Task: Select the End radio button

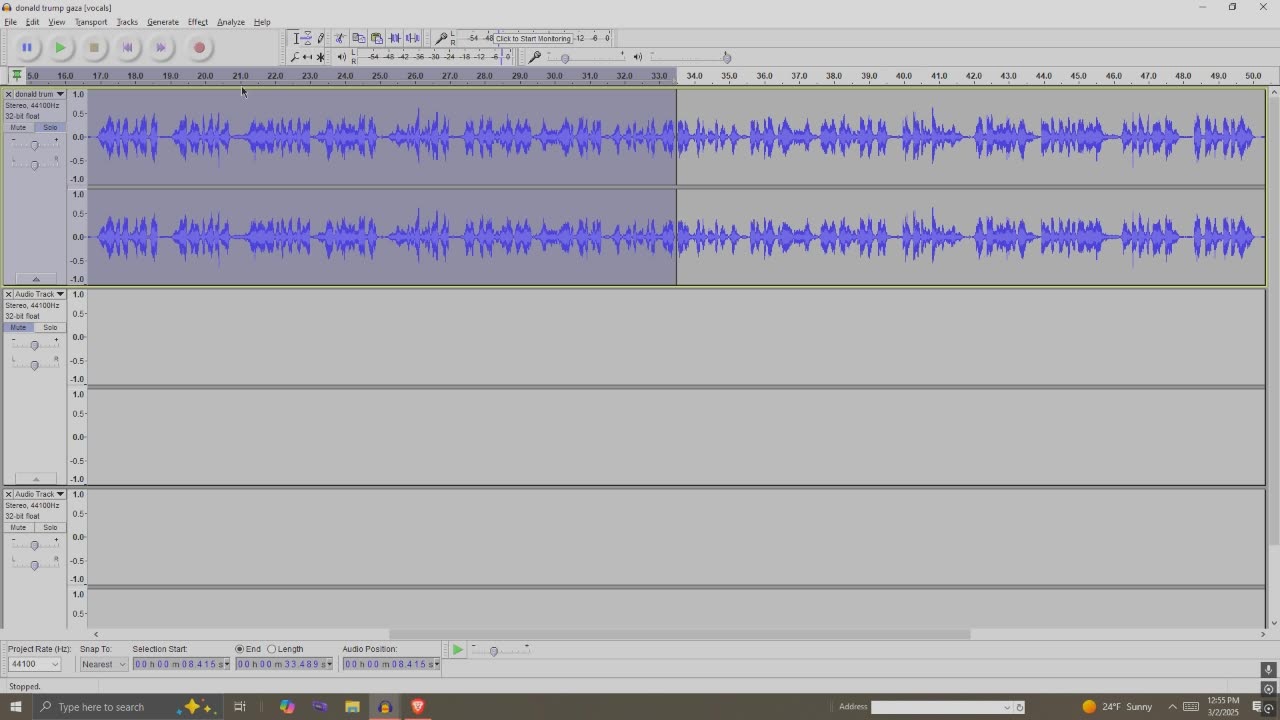Action: (240, 649)
